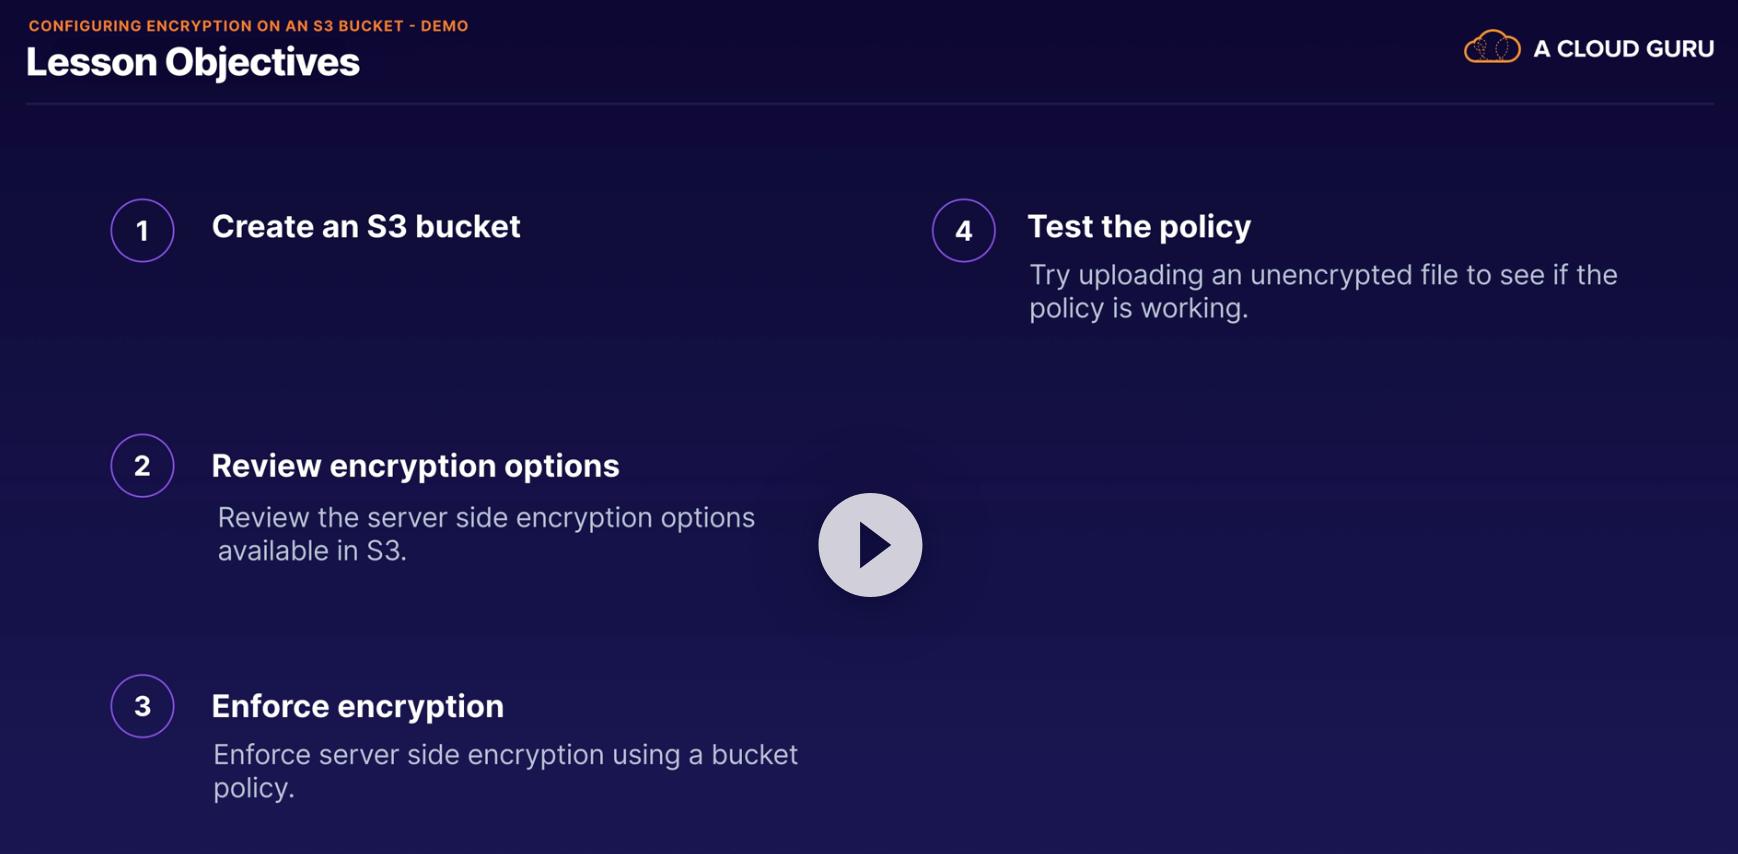
Task: Click the "A CLOUD GURU" brand text
Action: (1623, 49)
